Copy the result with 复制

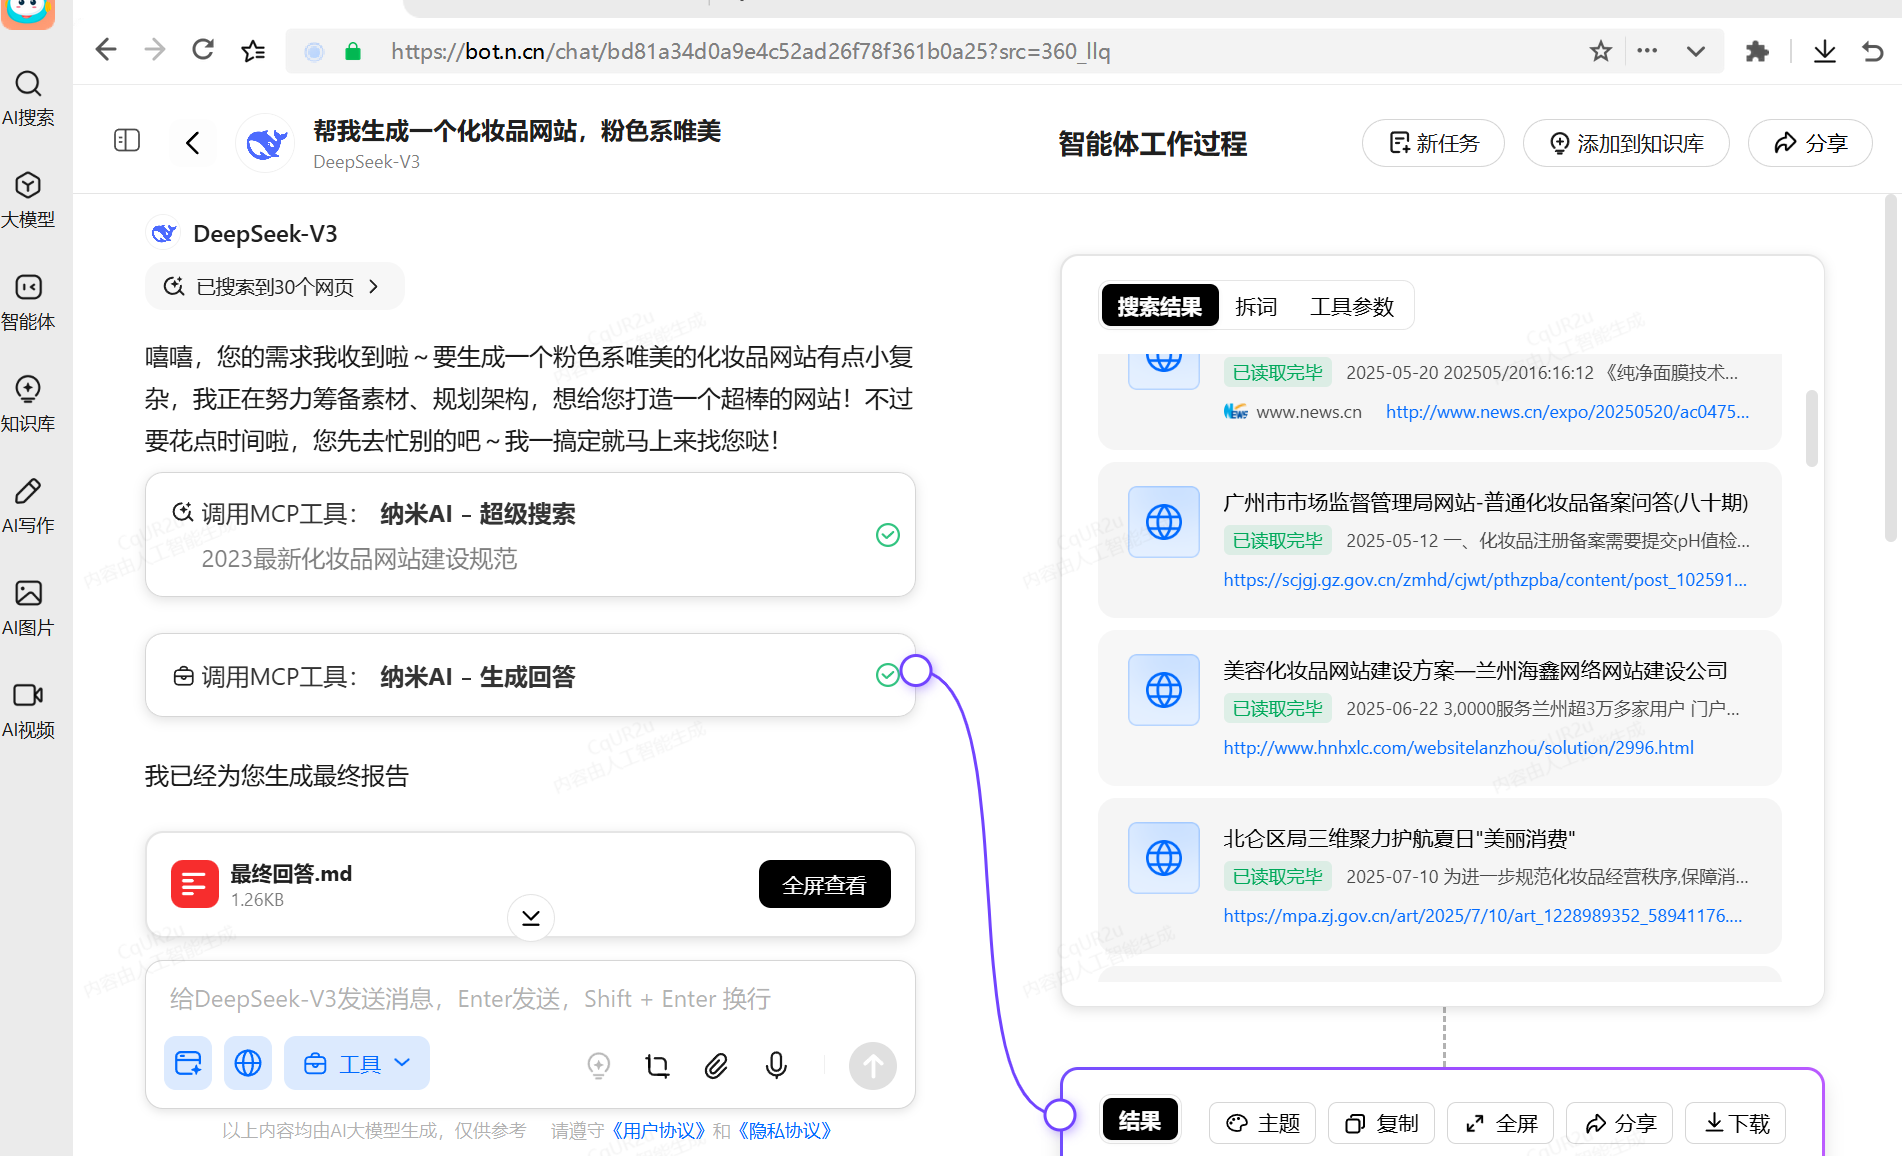(x=1381, y=1123)
